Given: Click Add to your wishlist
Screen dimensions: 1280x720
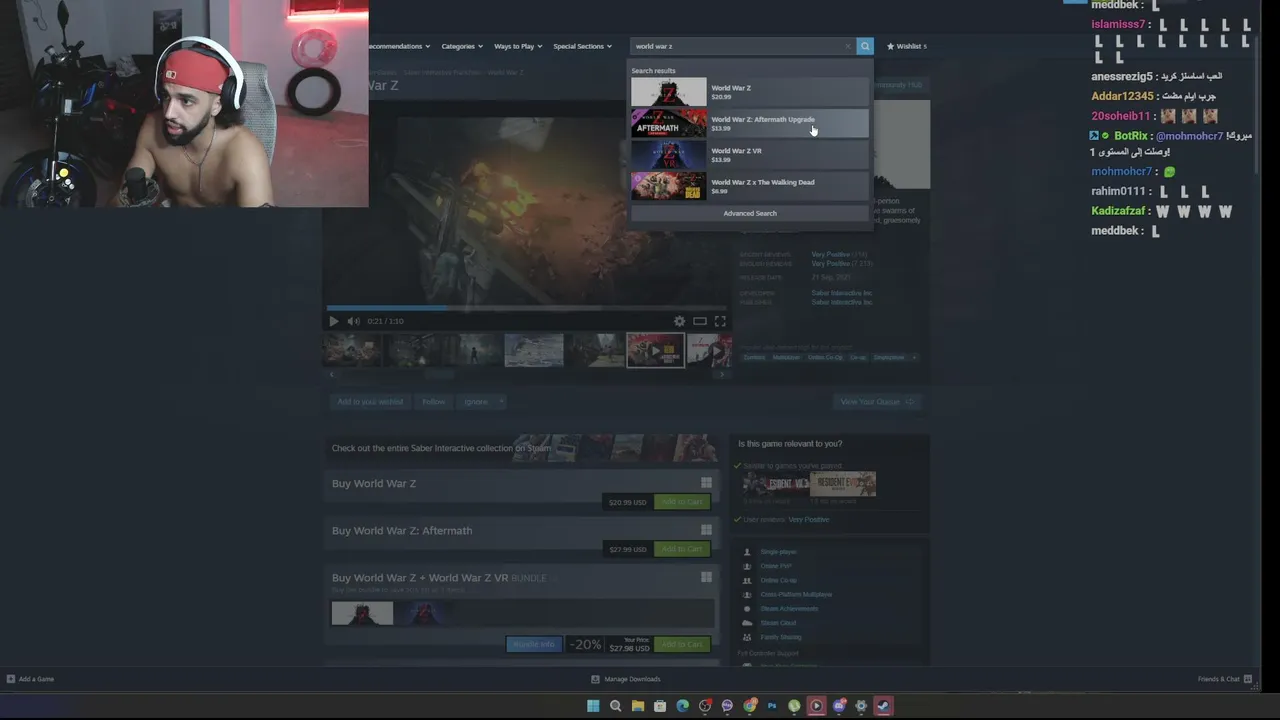Looking at the screenshot, I should 370,402.
